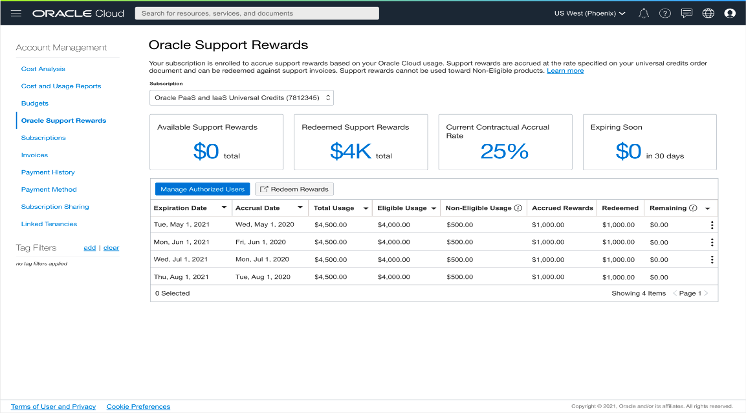The image size is (746, 414).
Task: Click Expiring Soon card
Action: pyautogui.click(x=650, y=142)
